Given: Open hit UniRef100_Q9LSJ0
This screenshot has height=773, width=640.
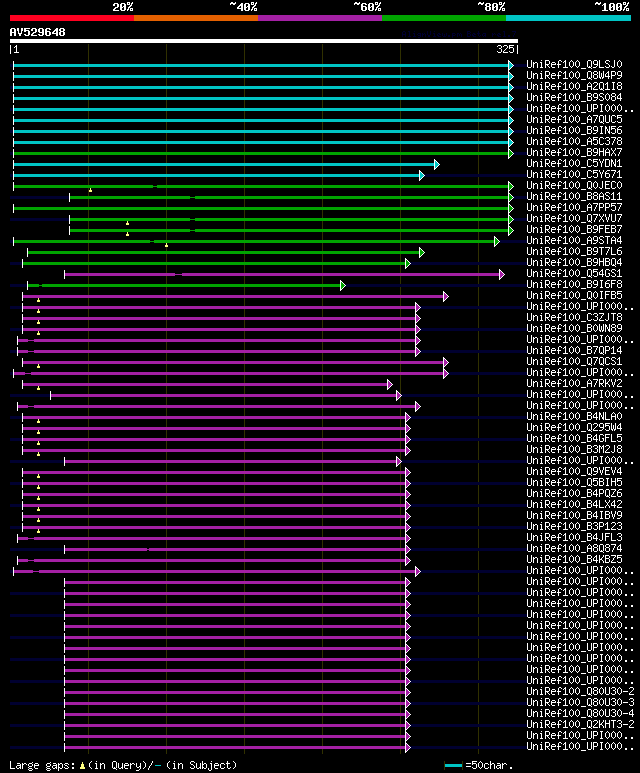Looking at the screenshot, I should pyautogui.click(x=574, y=65).
